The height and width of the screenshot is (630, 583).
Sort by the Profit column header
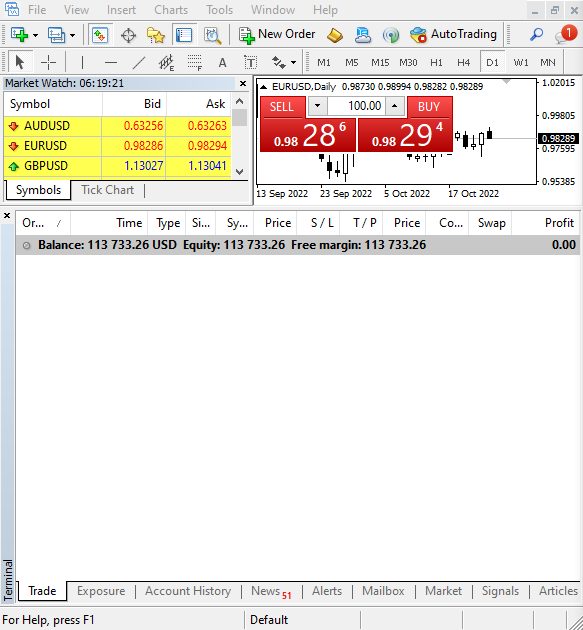pyautogui.click(x=545, y=223)
